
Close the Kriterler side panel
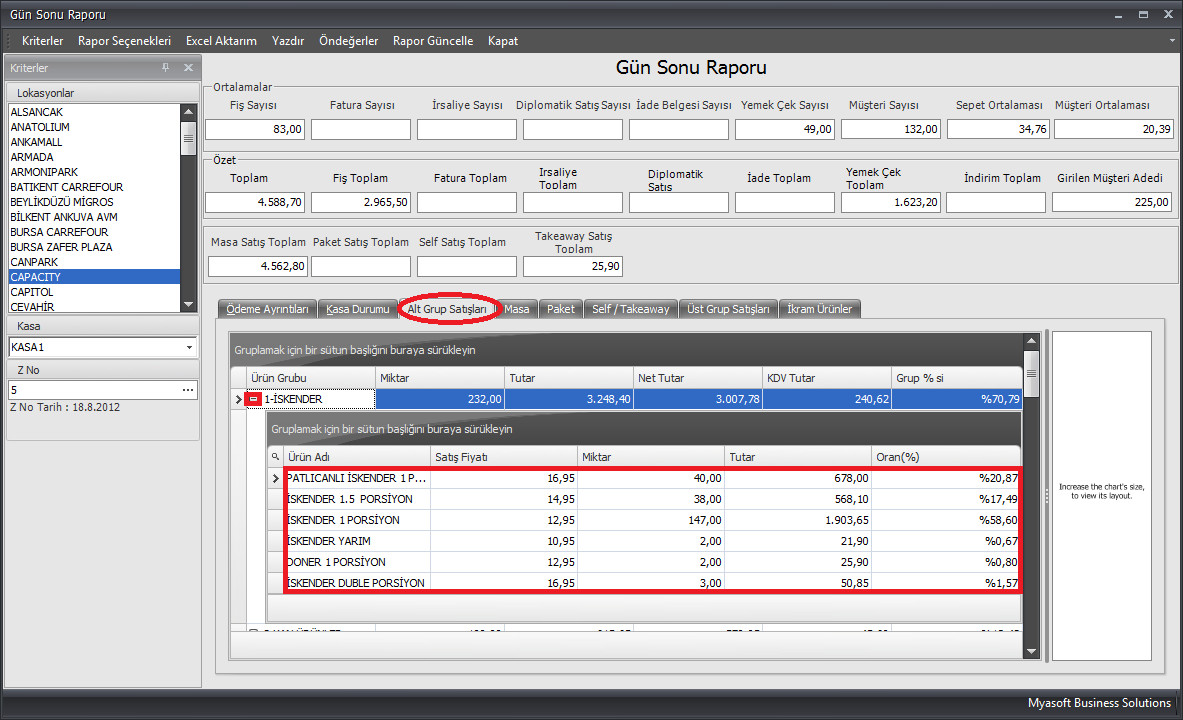tap(189, 67)
